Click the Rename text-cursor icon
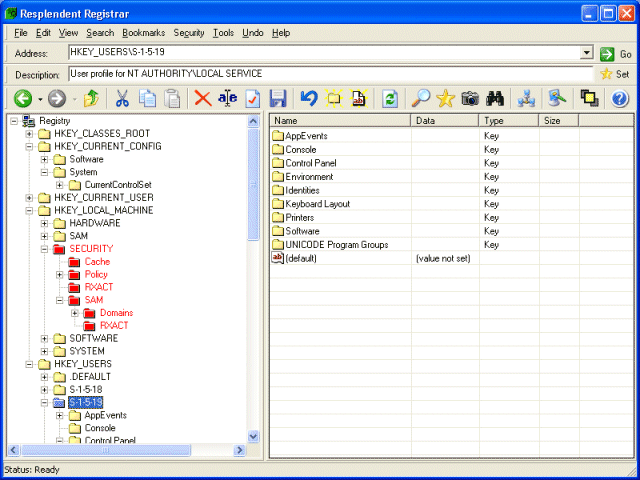This screenshot has width=640, height=480. click(x=227, y=98)
